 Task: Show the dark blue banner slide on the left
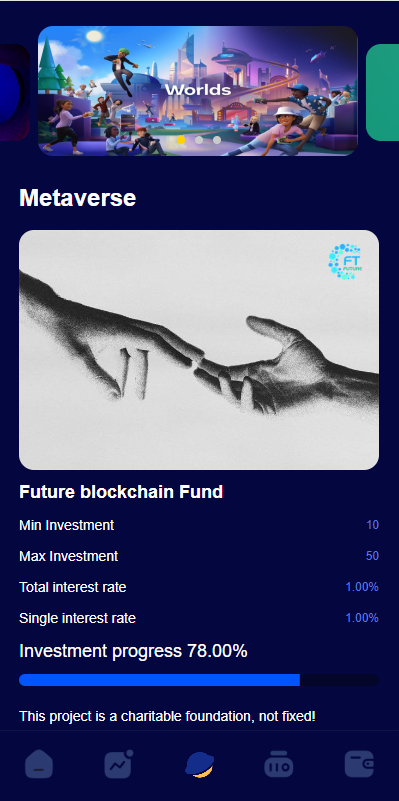tap(14, 92)
